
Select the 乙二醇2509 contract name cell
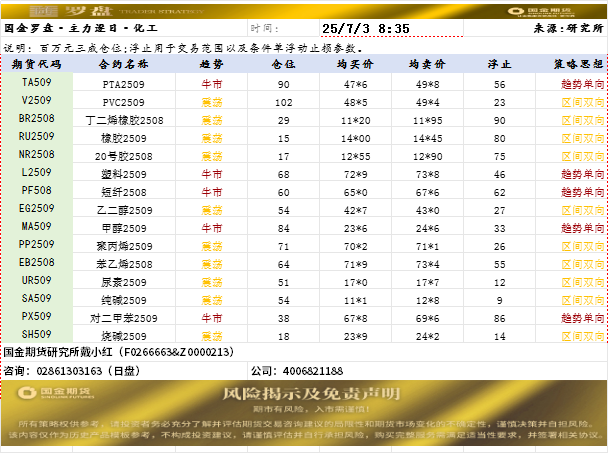coord(124,210)
